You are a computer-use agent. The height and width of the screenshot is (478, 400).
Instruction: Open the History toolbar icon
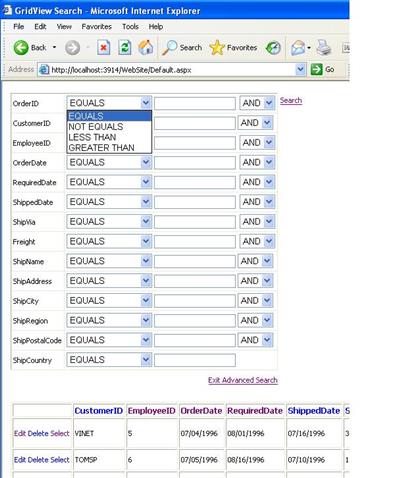[x=273, y=48]
